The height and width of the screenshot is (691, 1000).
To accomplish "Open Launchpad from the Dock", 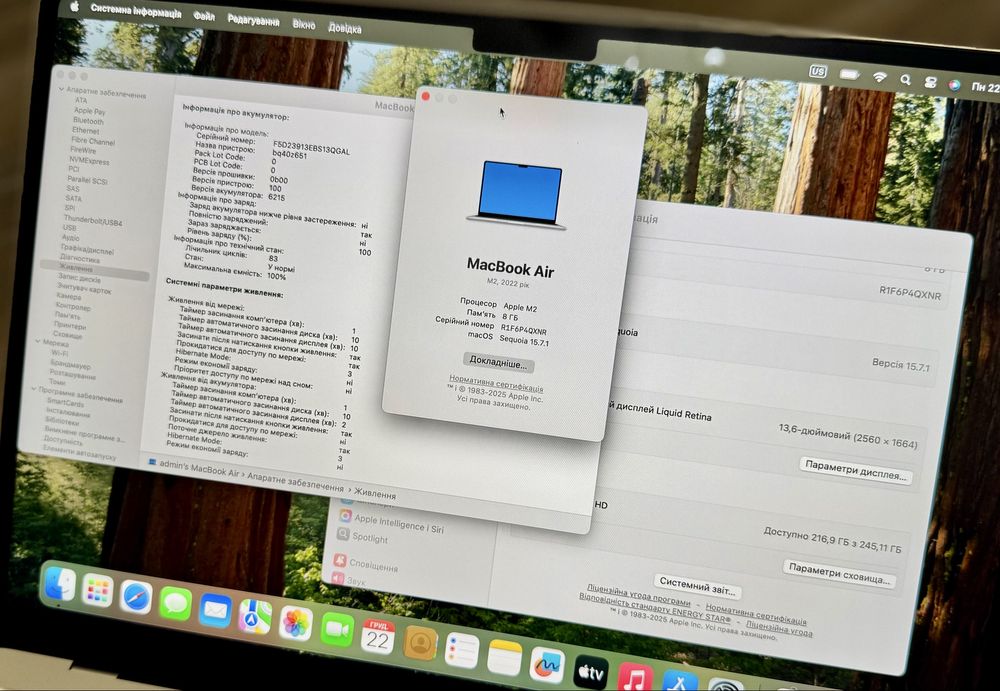I will [x=98, y=591].
